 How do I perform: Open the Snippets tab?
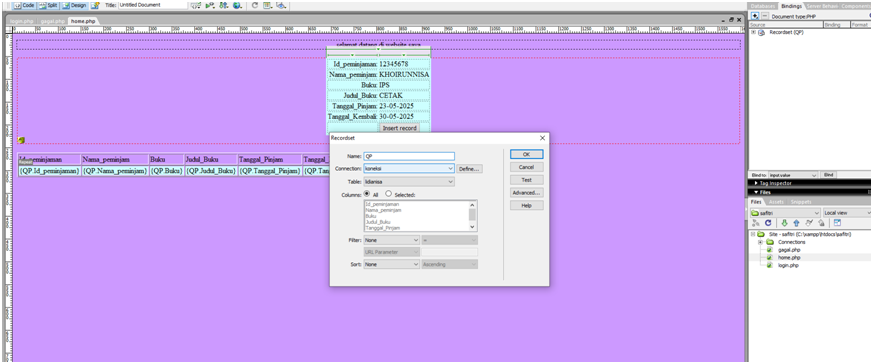[801, 201]
